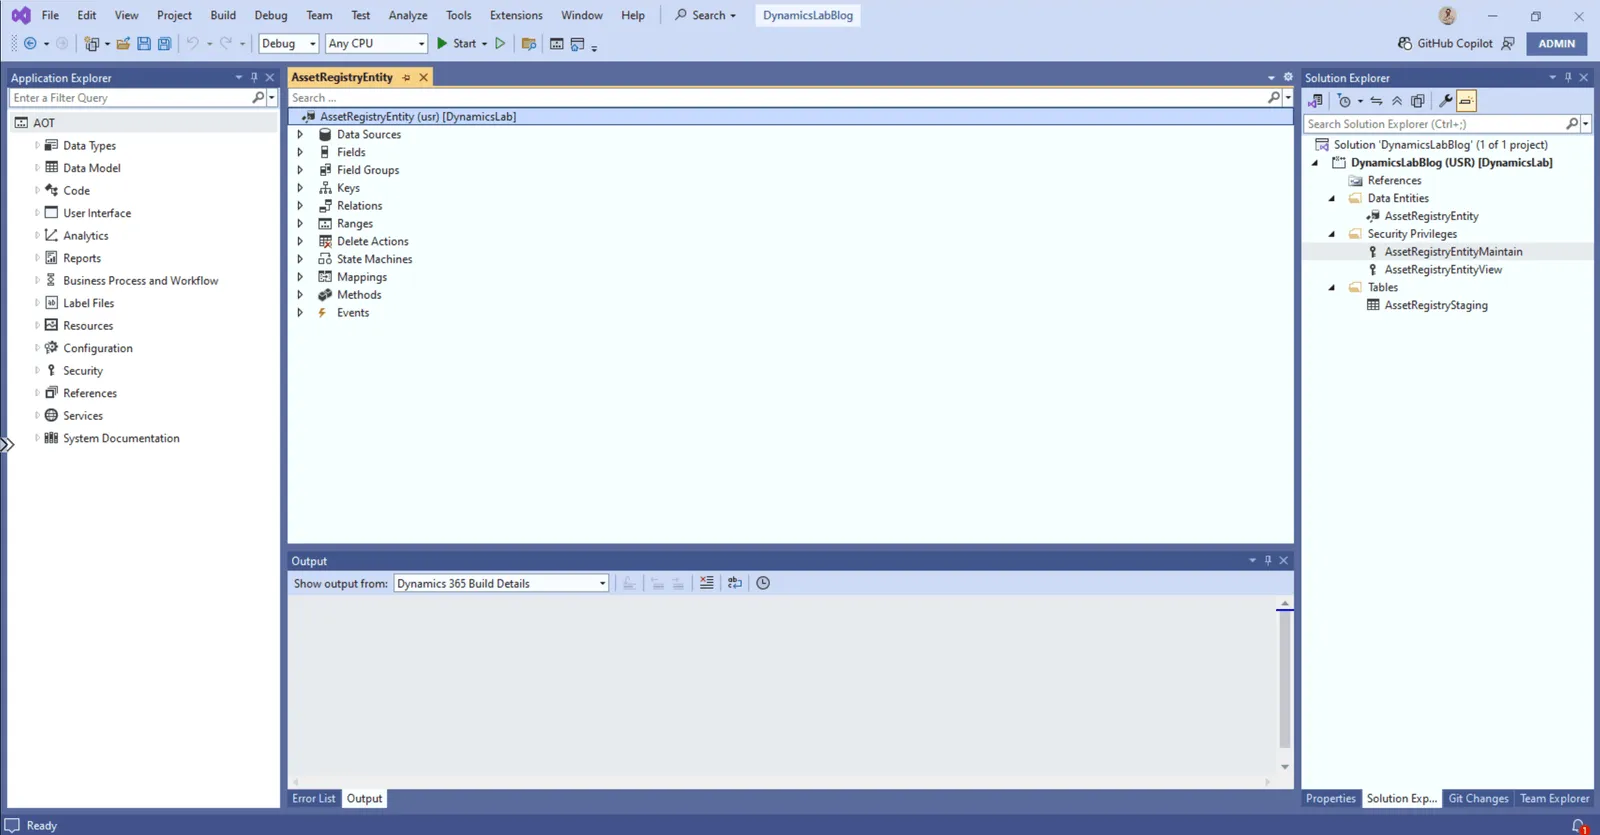The height and width of the screenshot is (835, 1600).
Task: Click the timestamp clock icon in Output
Action: [x=763, y=583]
